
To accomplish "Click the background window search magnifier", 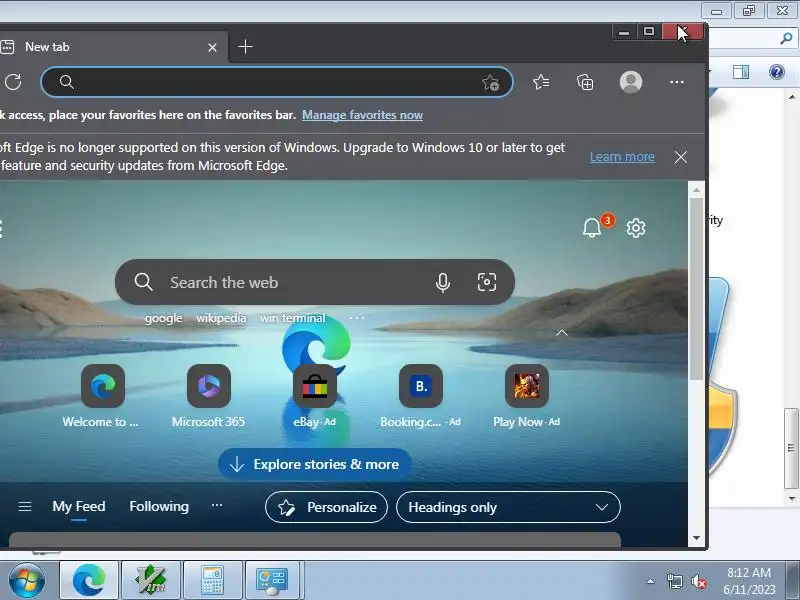I will pyautogui.click(x=786, y=38).
